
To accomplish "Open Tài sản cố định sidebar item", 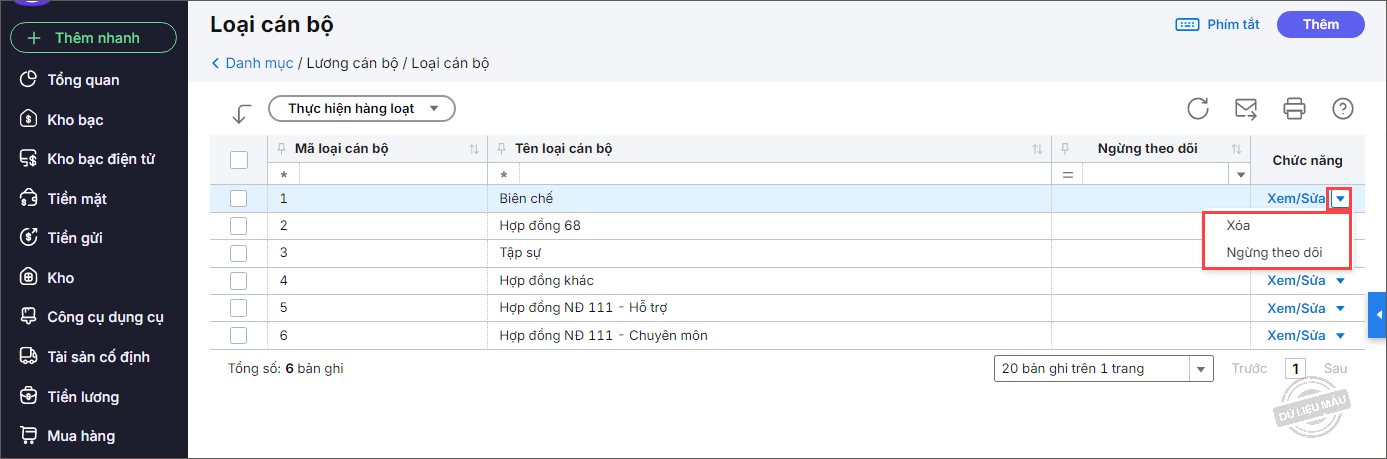I will (98, 357).
